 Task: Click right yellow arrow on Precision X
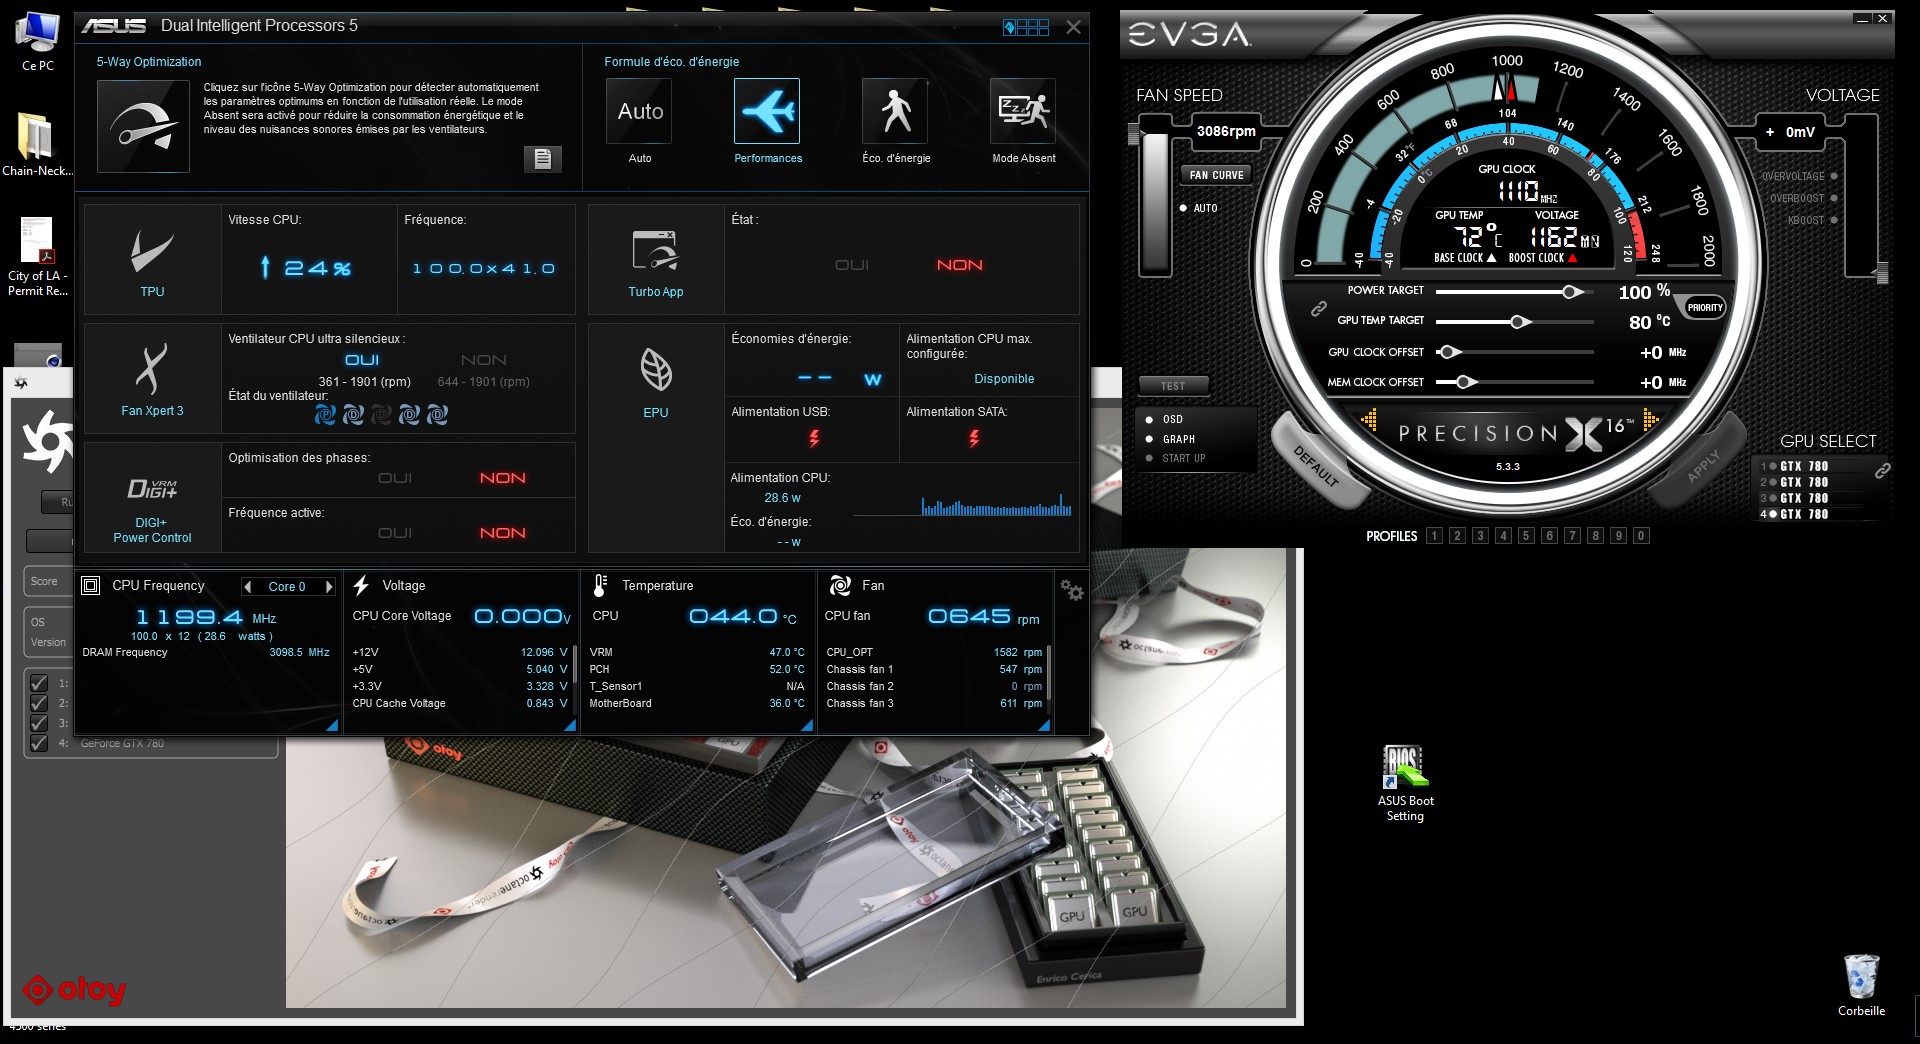(1650, 421)
